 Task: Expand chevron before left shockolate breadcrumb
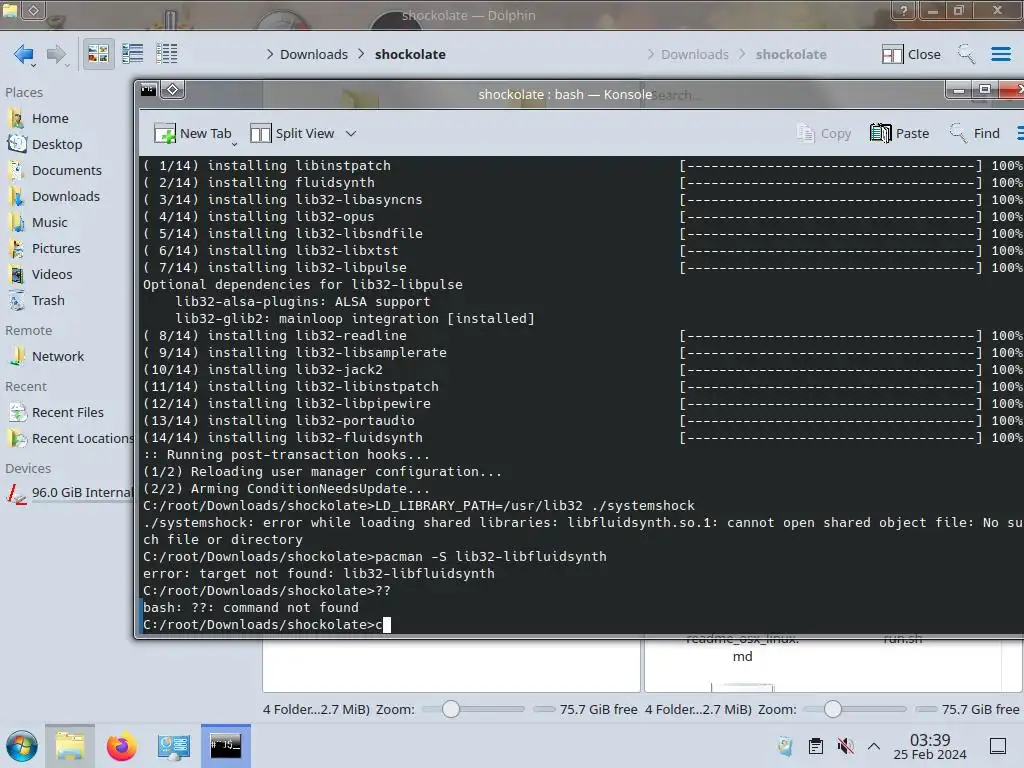[x=362, y=54]
